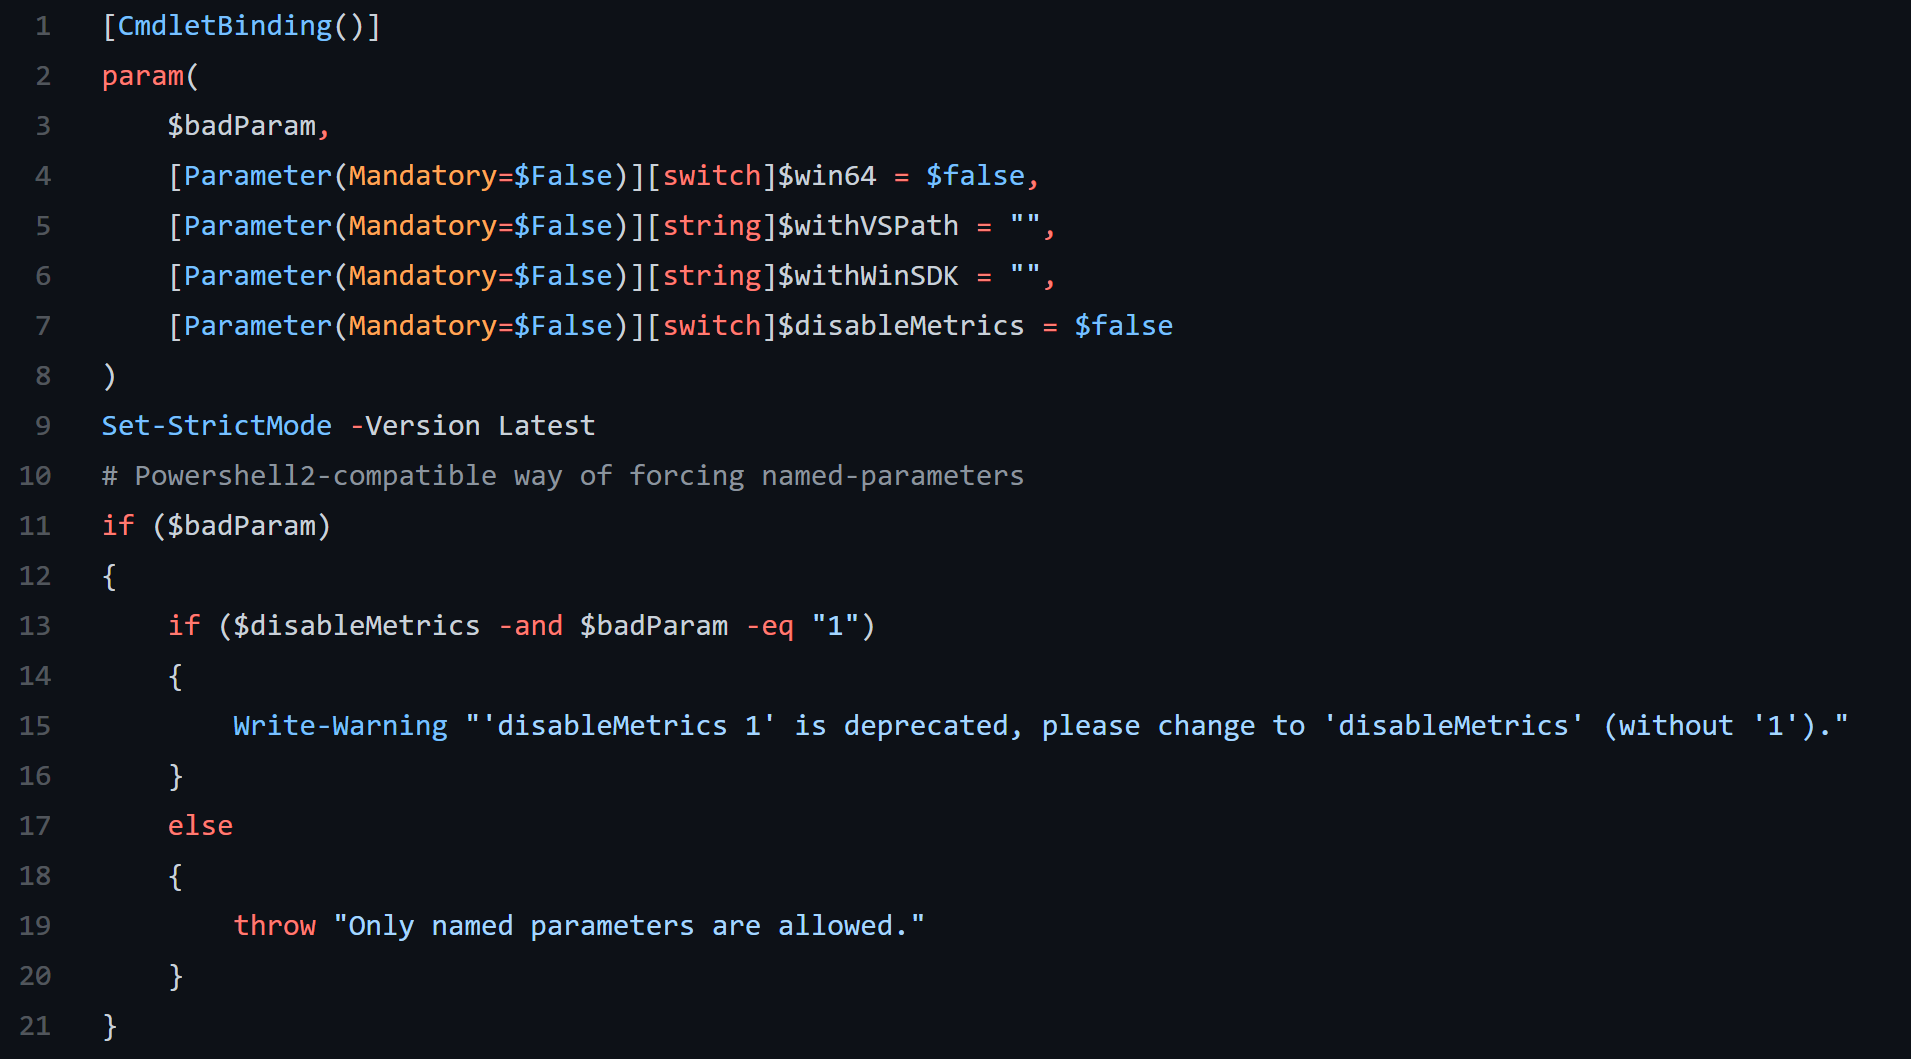Click the CmdletBinding attribute text
This screenshot has height=1059, width=1911.
pos(224,26)
